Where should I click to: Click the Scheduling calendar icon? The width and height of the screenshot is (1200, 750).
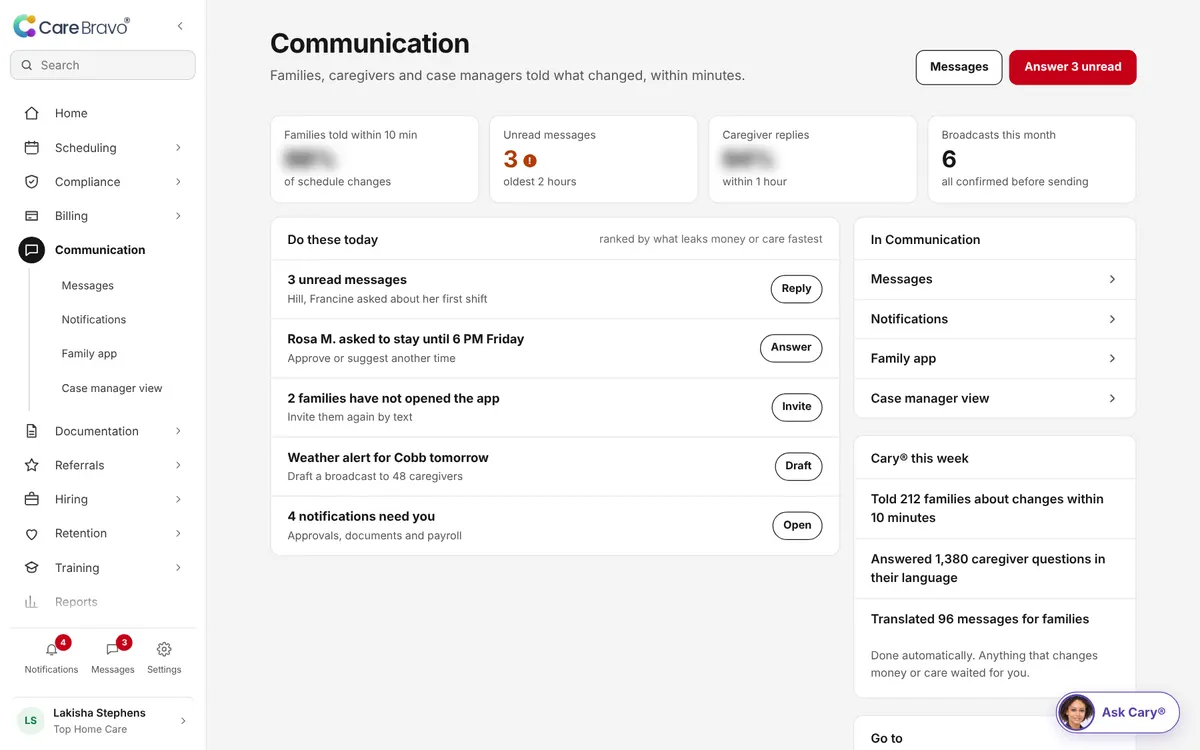pos(32,147)
